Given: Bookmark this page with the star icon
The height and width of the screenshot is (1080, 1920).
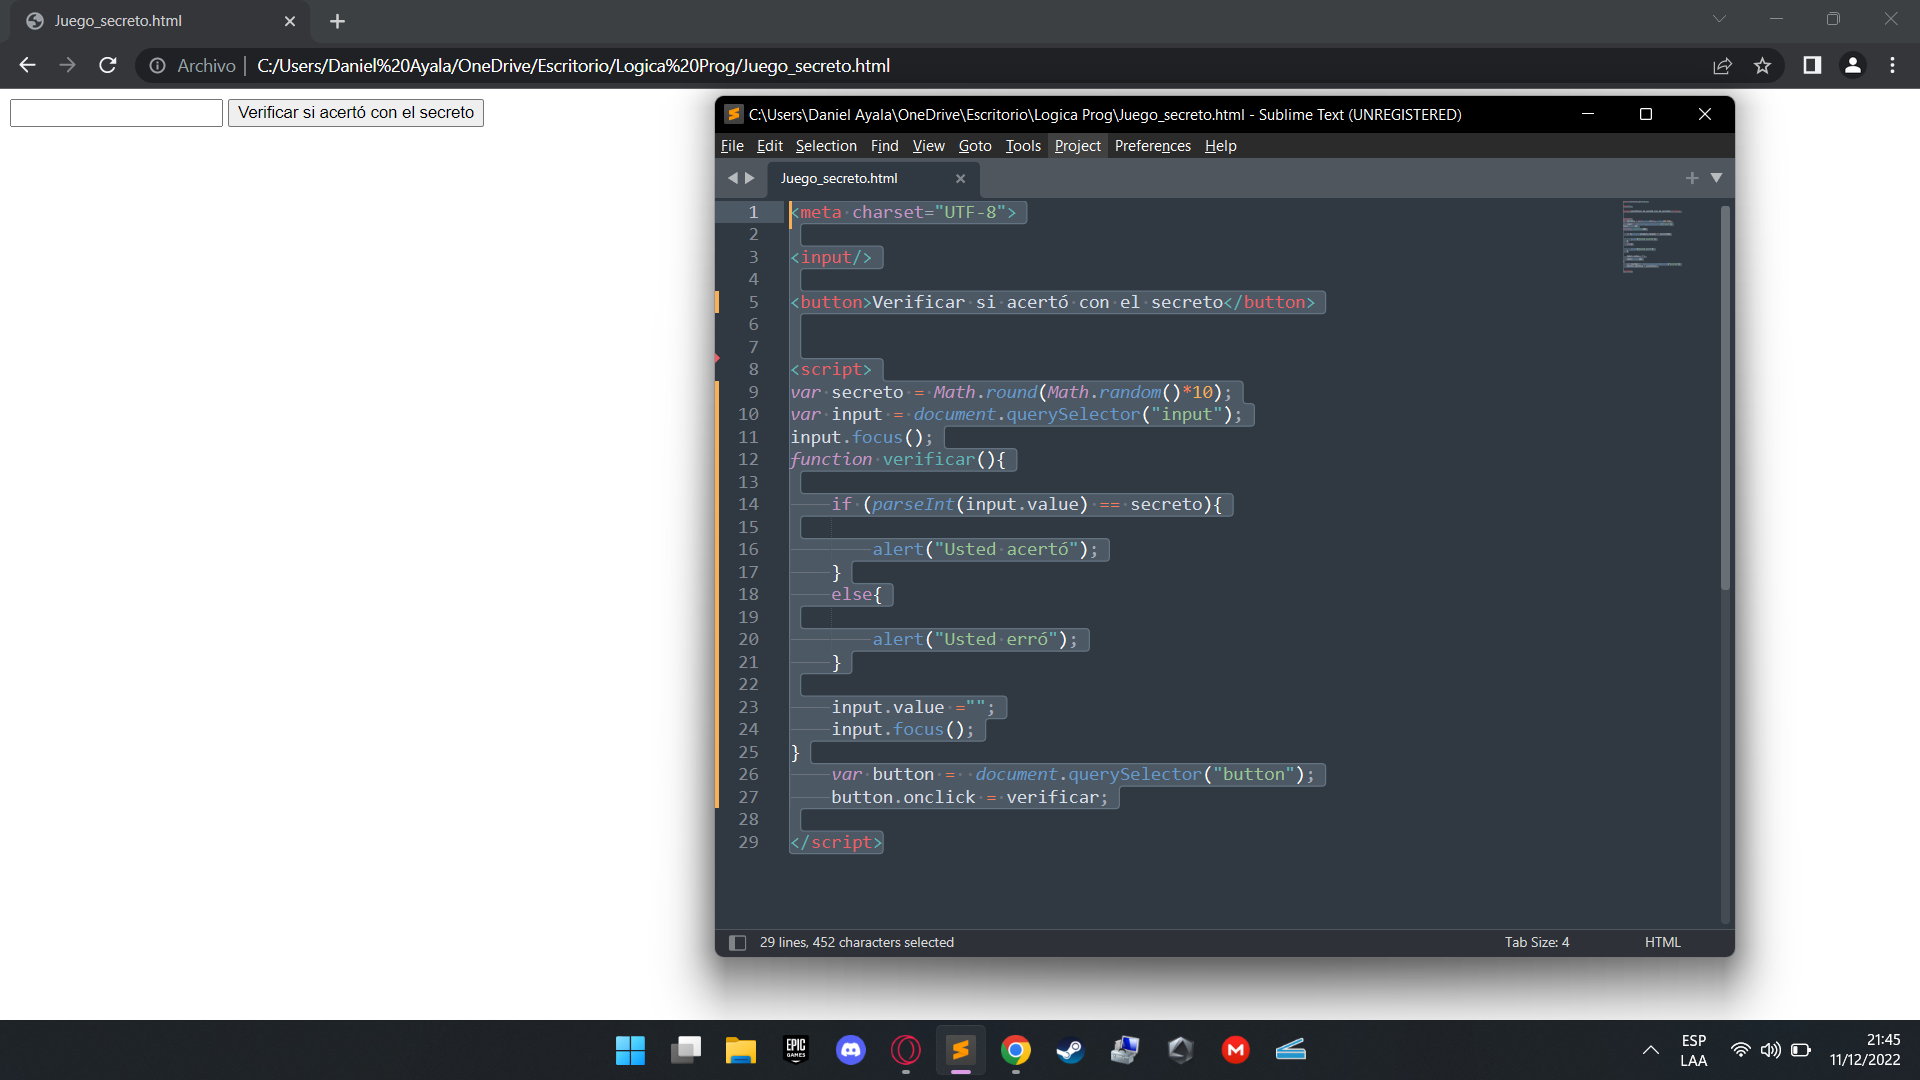Looking at the screenshot, I should [x=1762, y=66].
